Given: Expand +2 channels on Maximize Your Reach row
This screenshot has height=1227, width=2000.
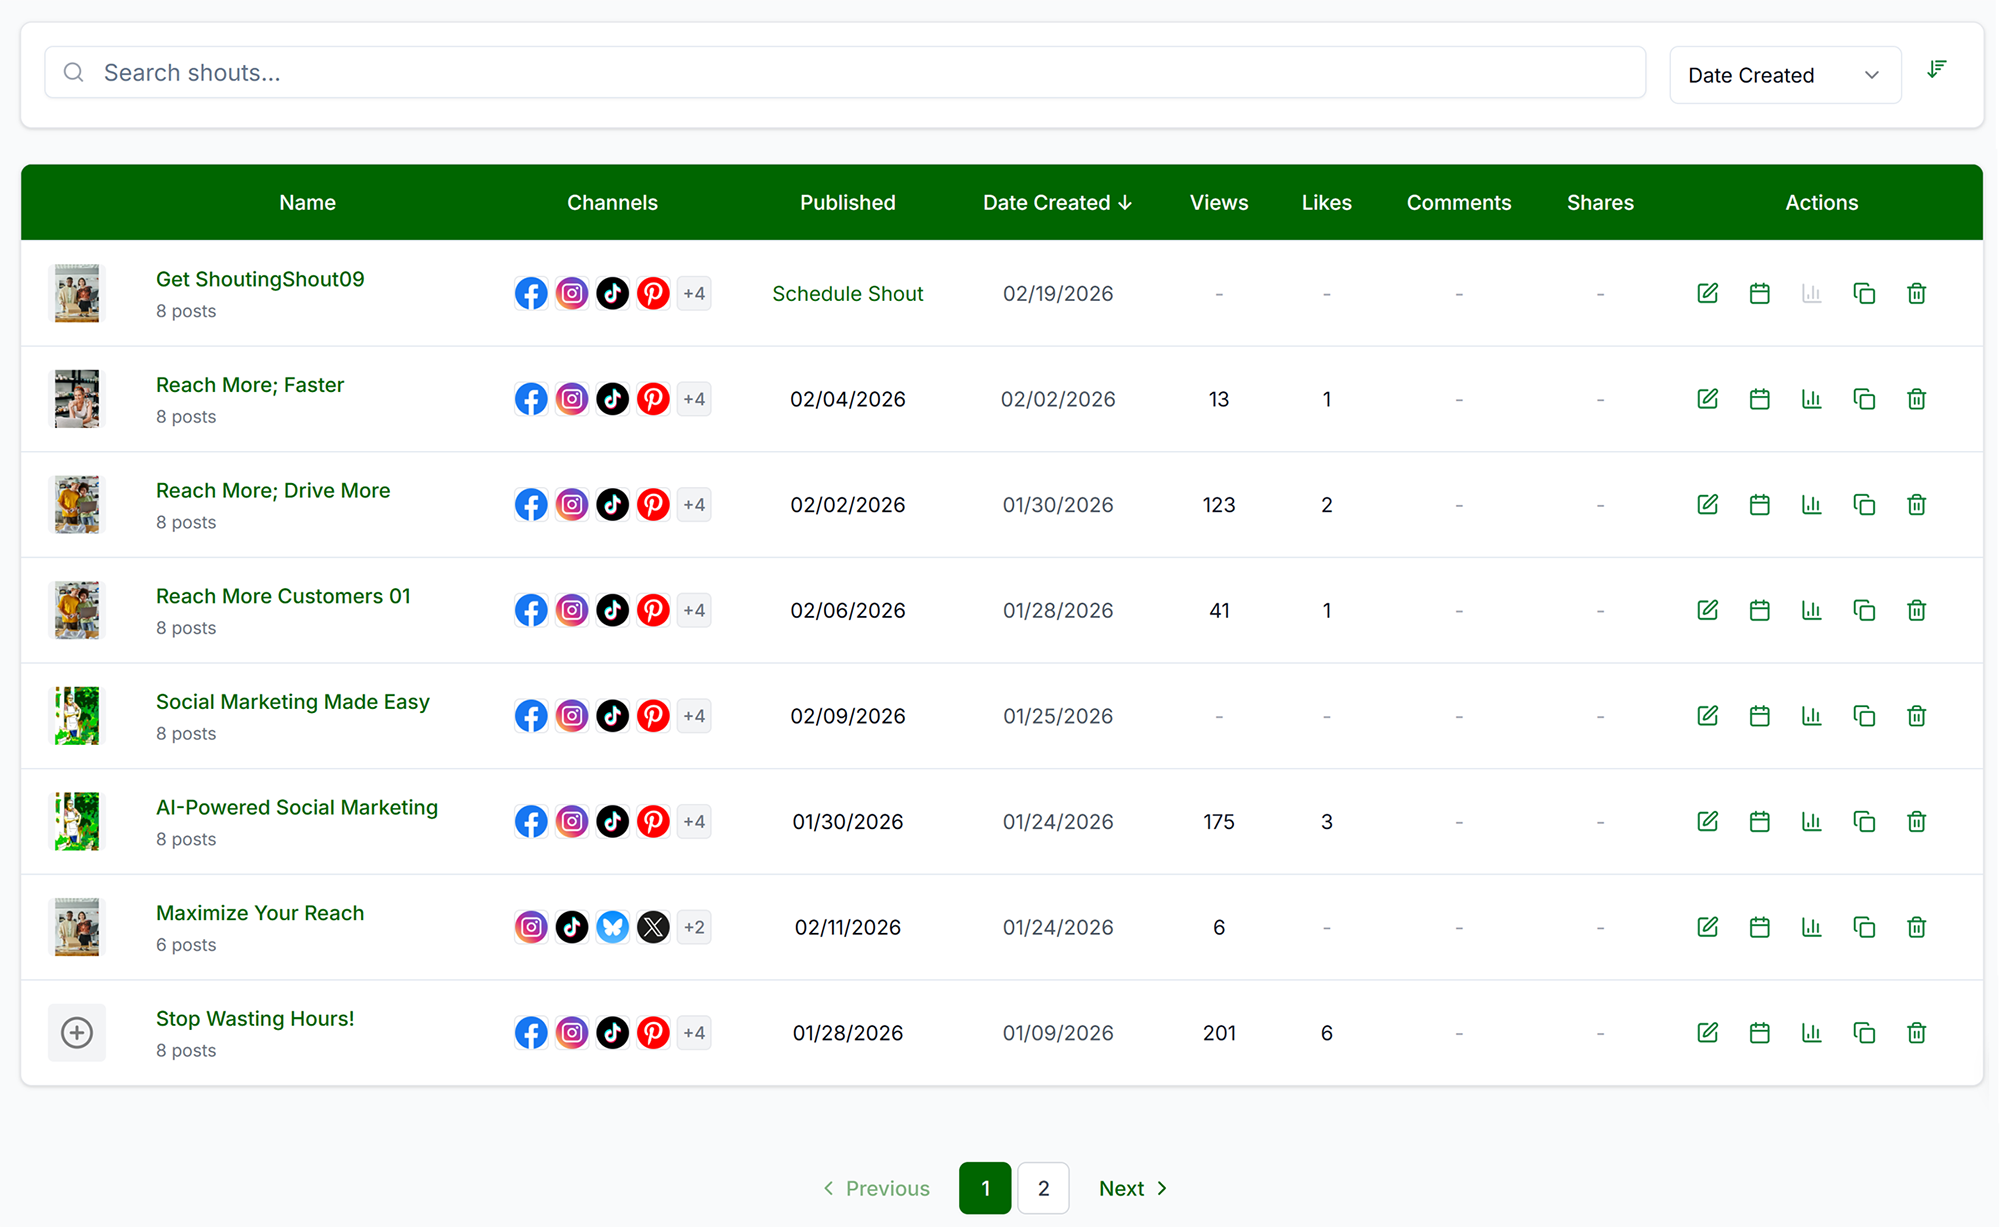Looking at the screenshot, I should 694,927.
